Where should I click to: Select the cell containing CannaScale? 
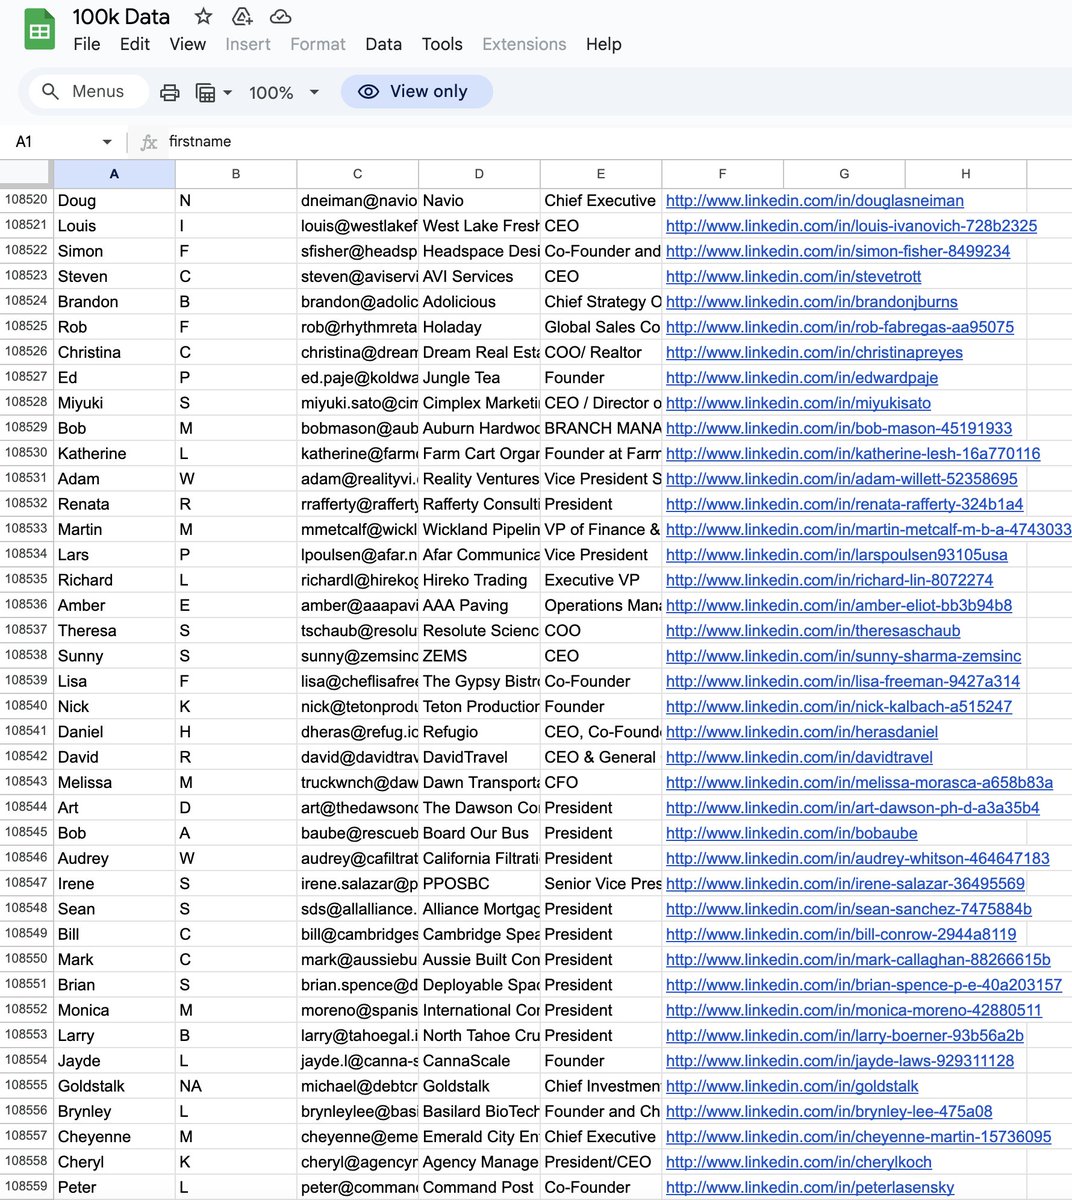[479, 1061]
